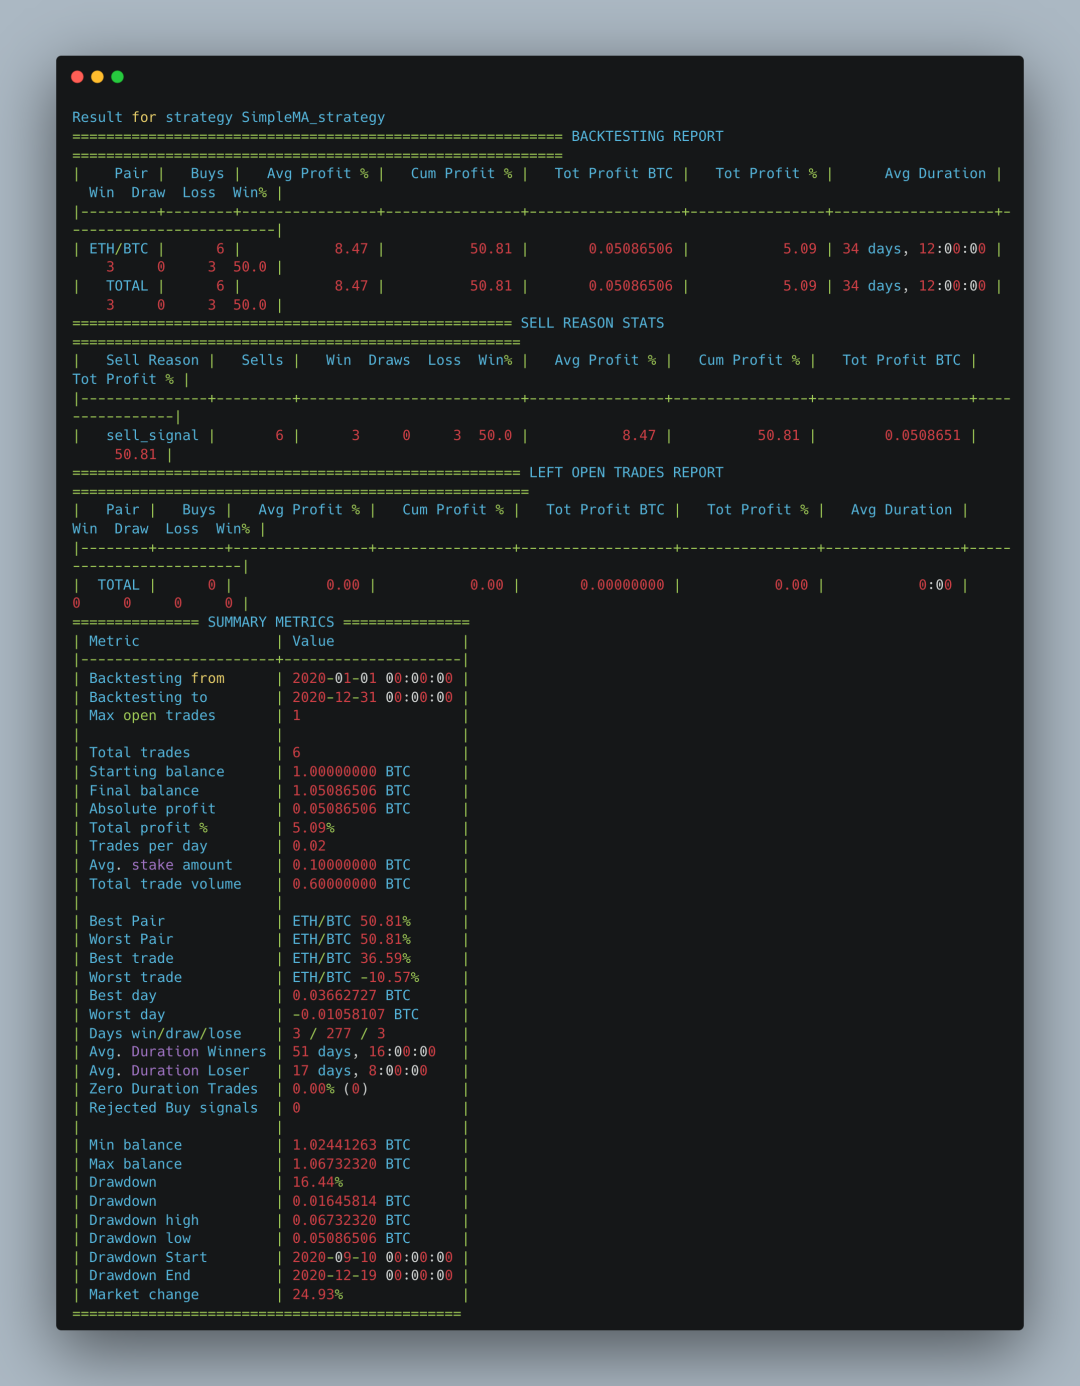Click the 'Metric' column header
The height and width of the screenshot is (1386, 1080).
click(x=114, y=641)
